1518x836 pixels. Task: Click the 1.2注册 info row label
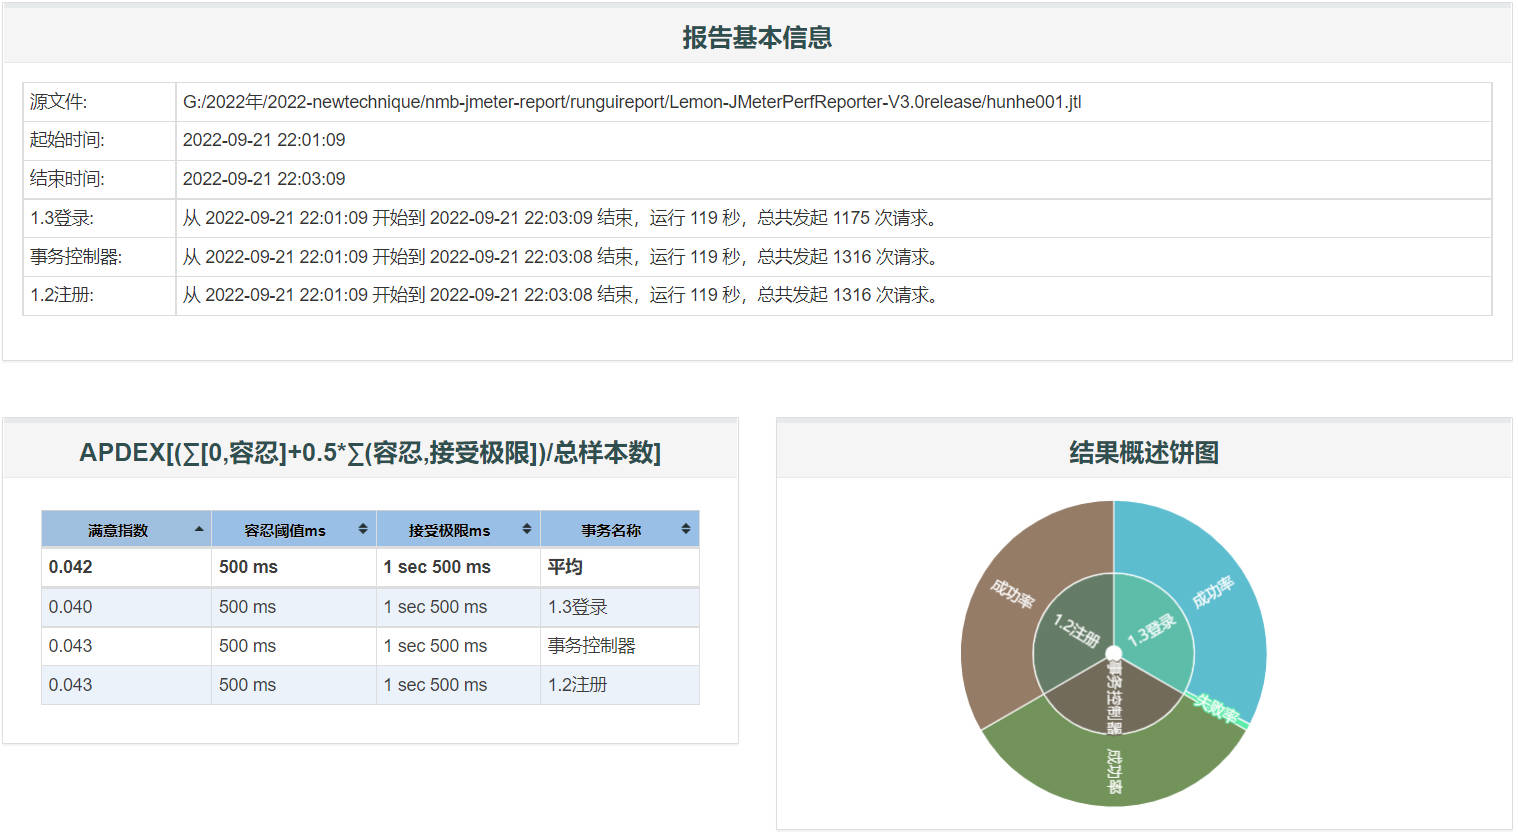coord(62,295)
